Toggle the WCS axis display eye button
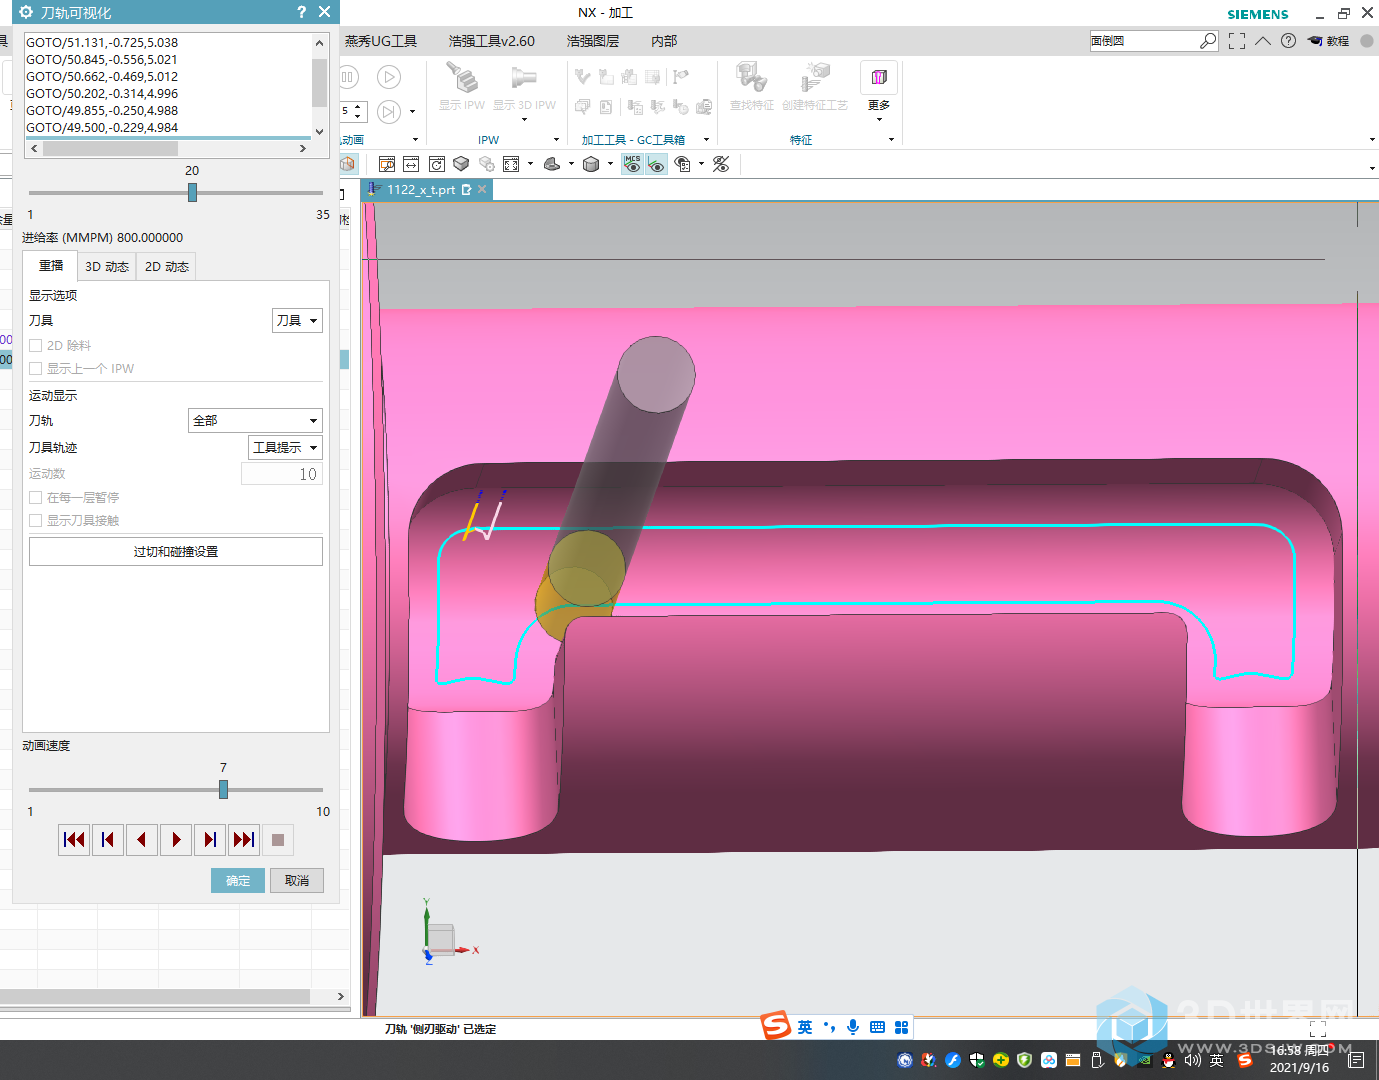The width and height of the screenshot is (1379, 1080). tap(656, 164)
